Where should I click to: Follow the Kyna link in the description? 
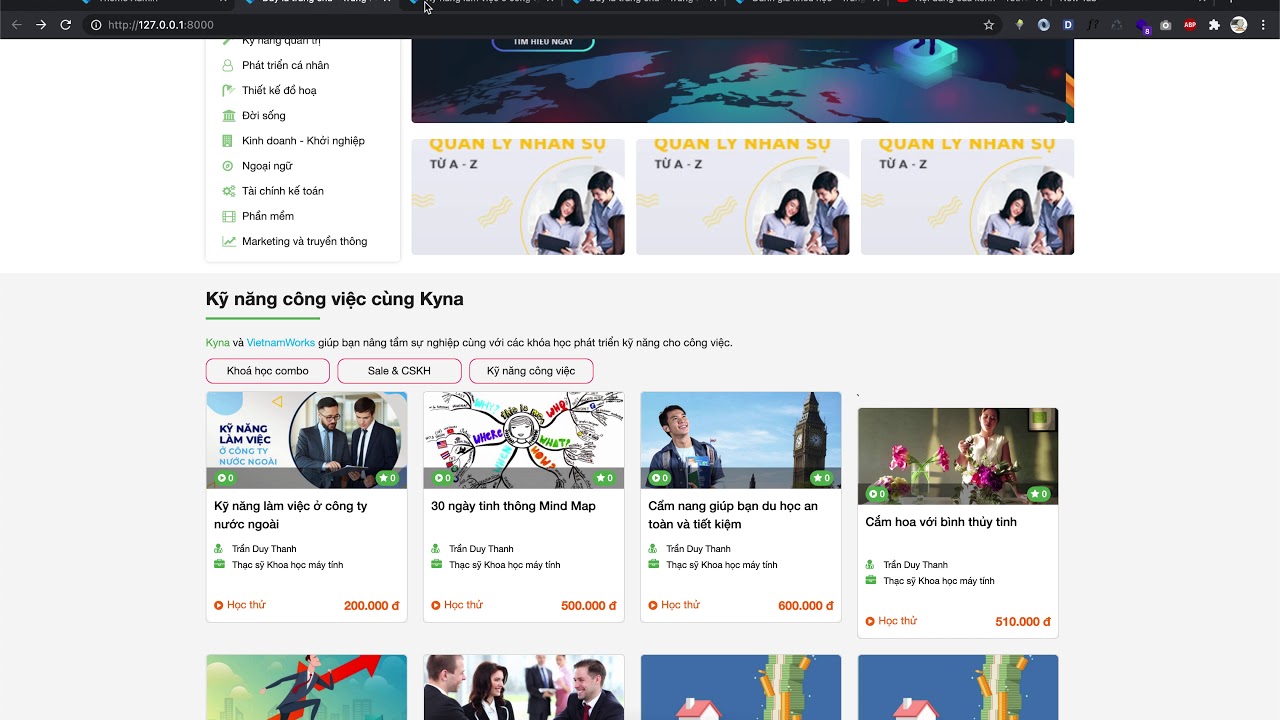point(217,343)
